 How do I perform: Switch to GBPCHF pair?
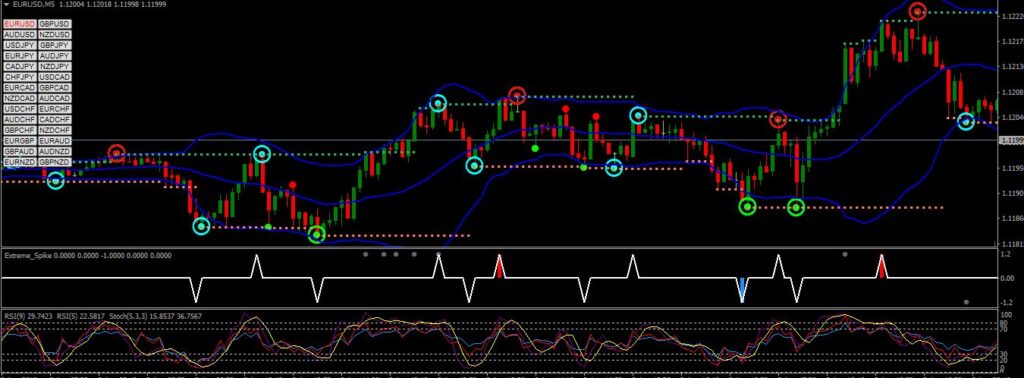[20, 130]
